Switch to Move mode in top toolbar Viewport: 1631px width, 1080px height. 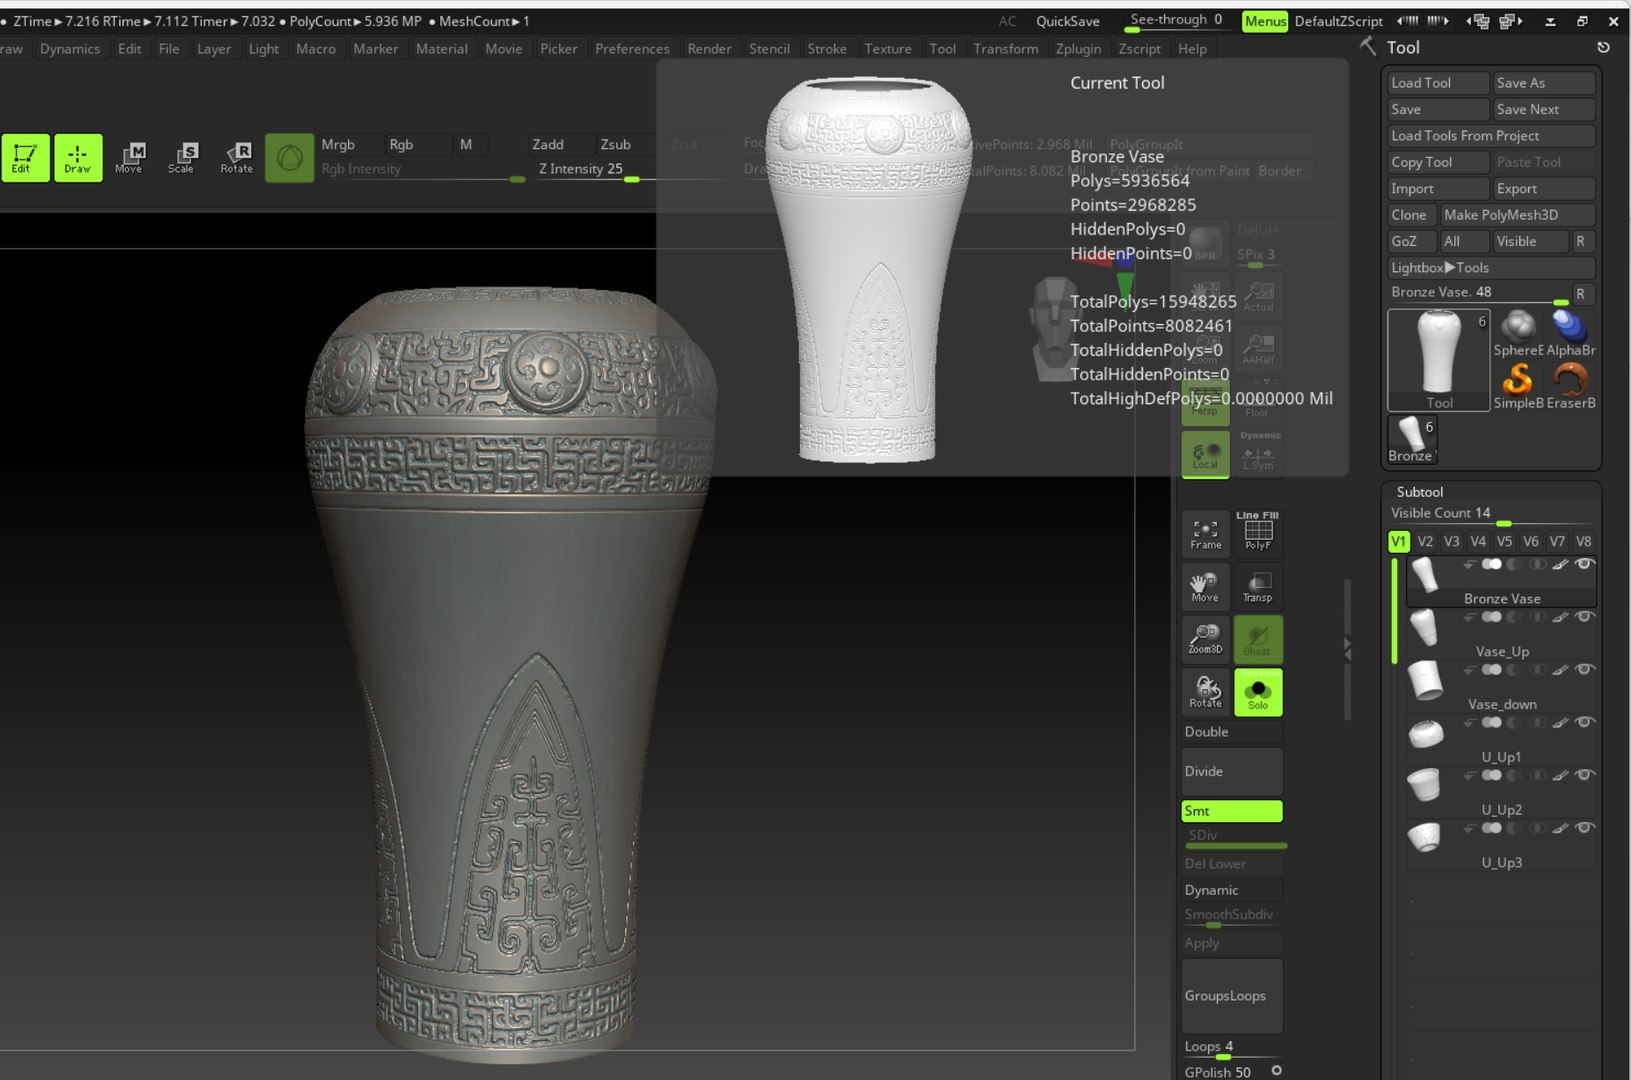coord(129,158)
